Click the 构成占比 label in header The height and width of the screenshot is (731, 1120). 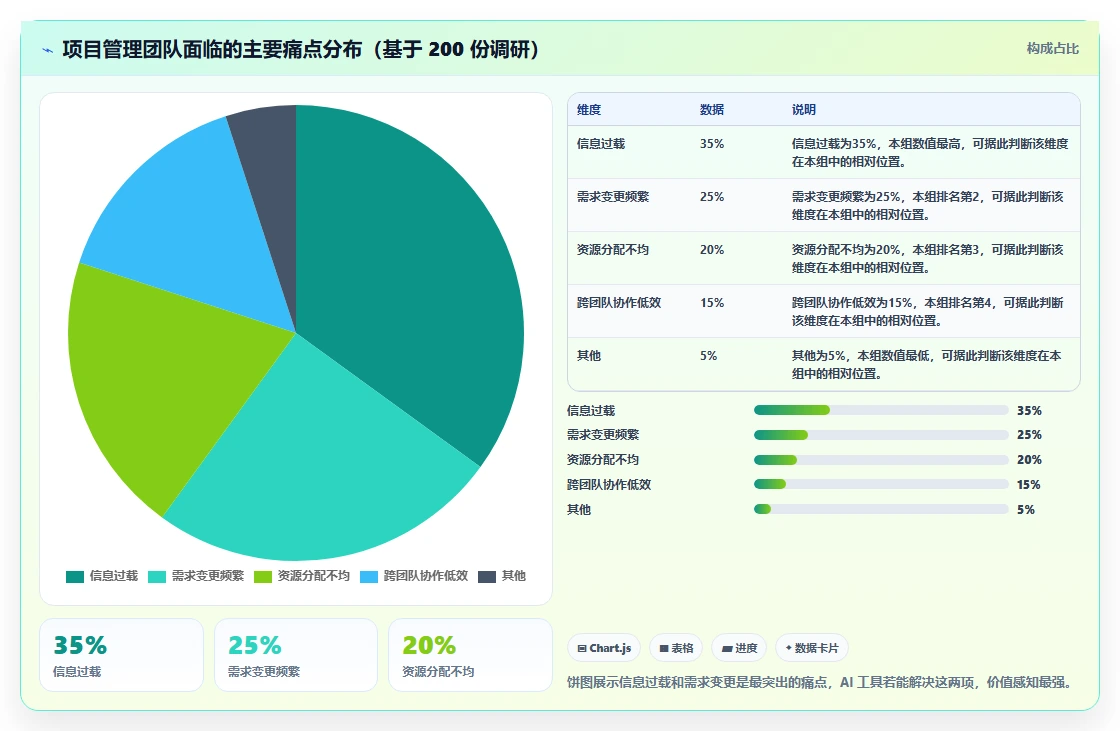[x=1052, y=49]
